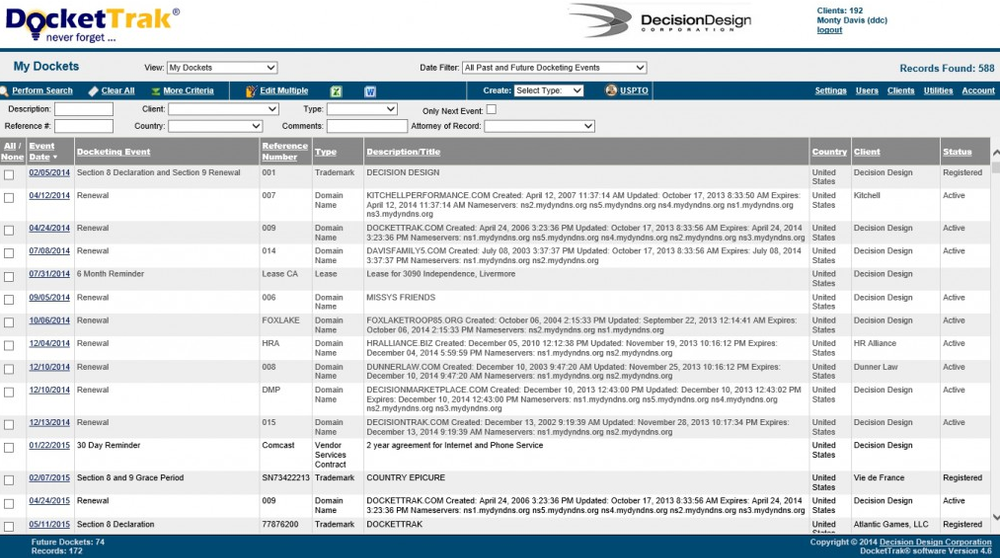
Task: Open the 07/31/2014 event date link
Action: coord(49,274)
